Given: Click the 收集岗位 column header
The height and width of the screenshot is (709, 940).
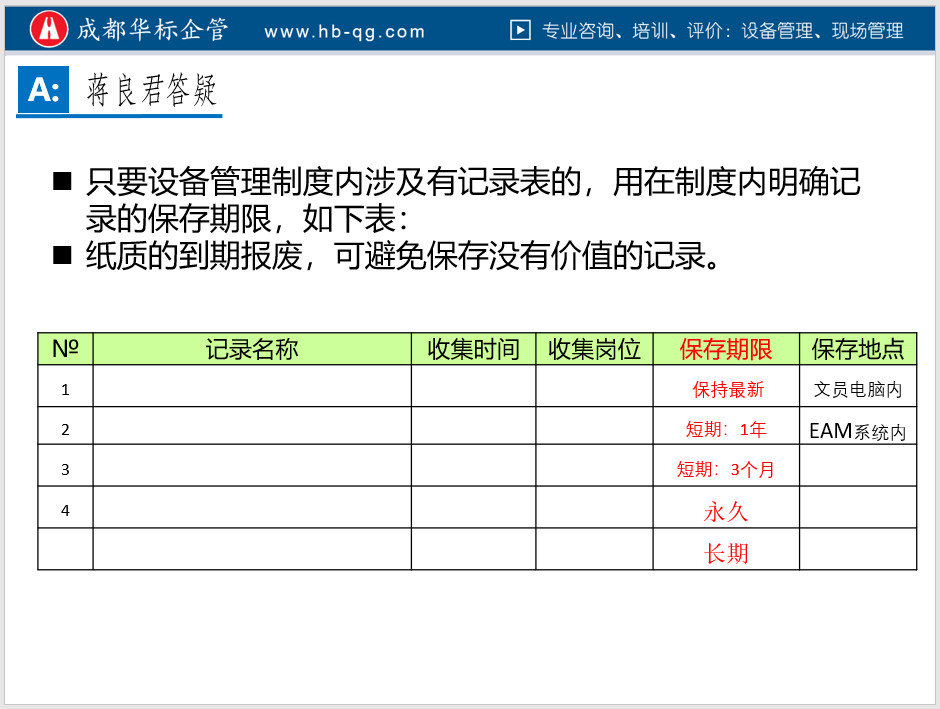Looking at the screenshot, I should coord(594,349).
